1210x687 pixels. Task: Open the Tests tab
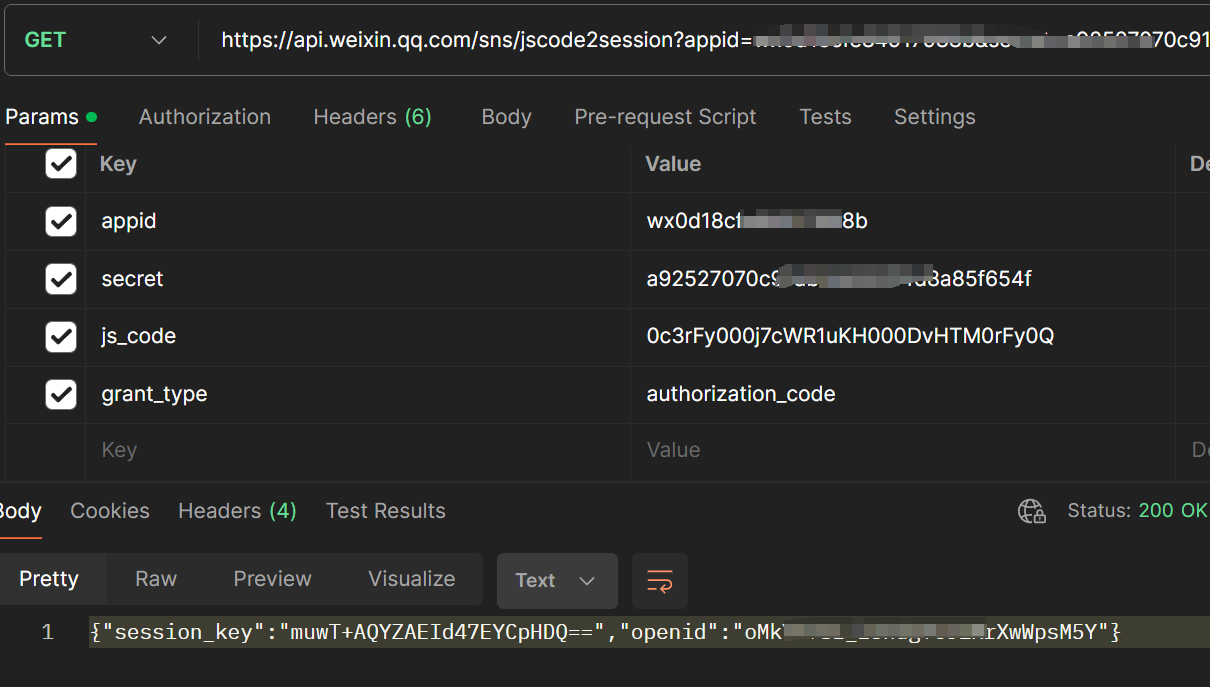coord(825,117)
